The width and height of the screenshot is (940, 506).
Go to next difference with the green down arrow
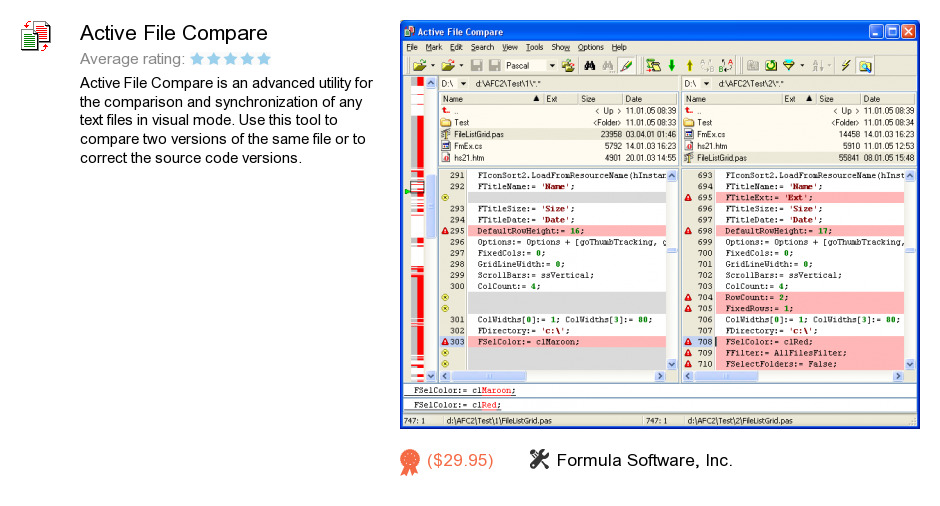point(671,65)
